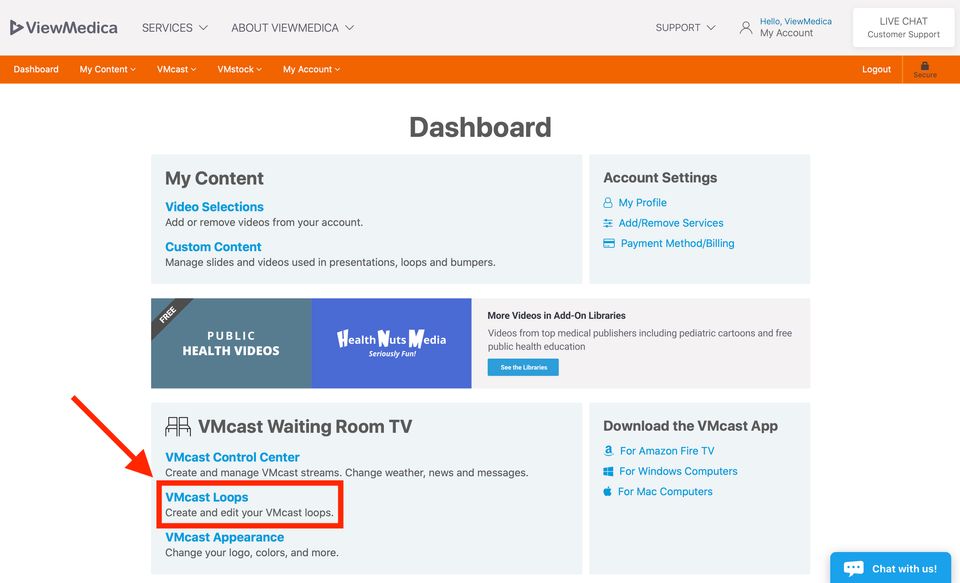The image size is (960, 583).
Task: Open My Profile settings link
Action: point(642,203)
